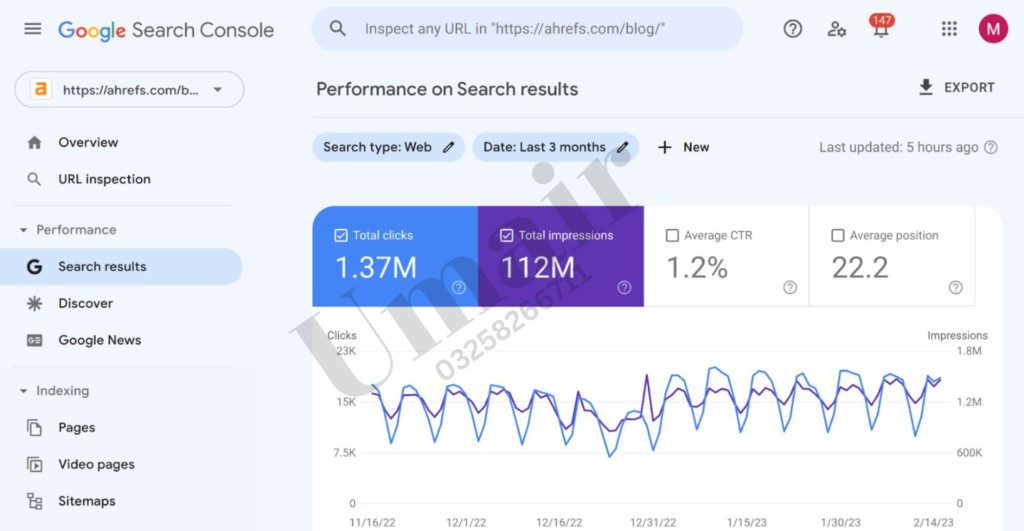Click the Video pages icon

tap(35, 464)
